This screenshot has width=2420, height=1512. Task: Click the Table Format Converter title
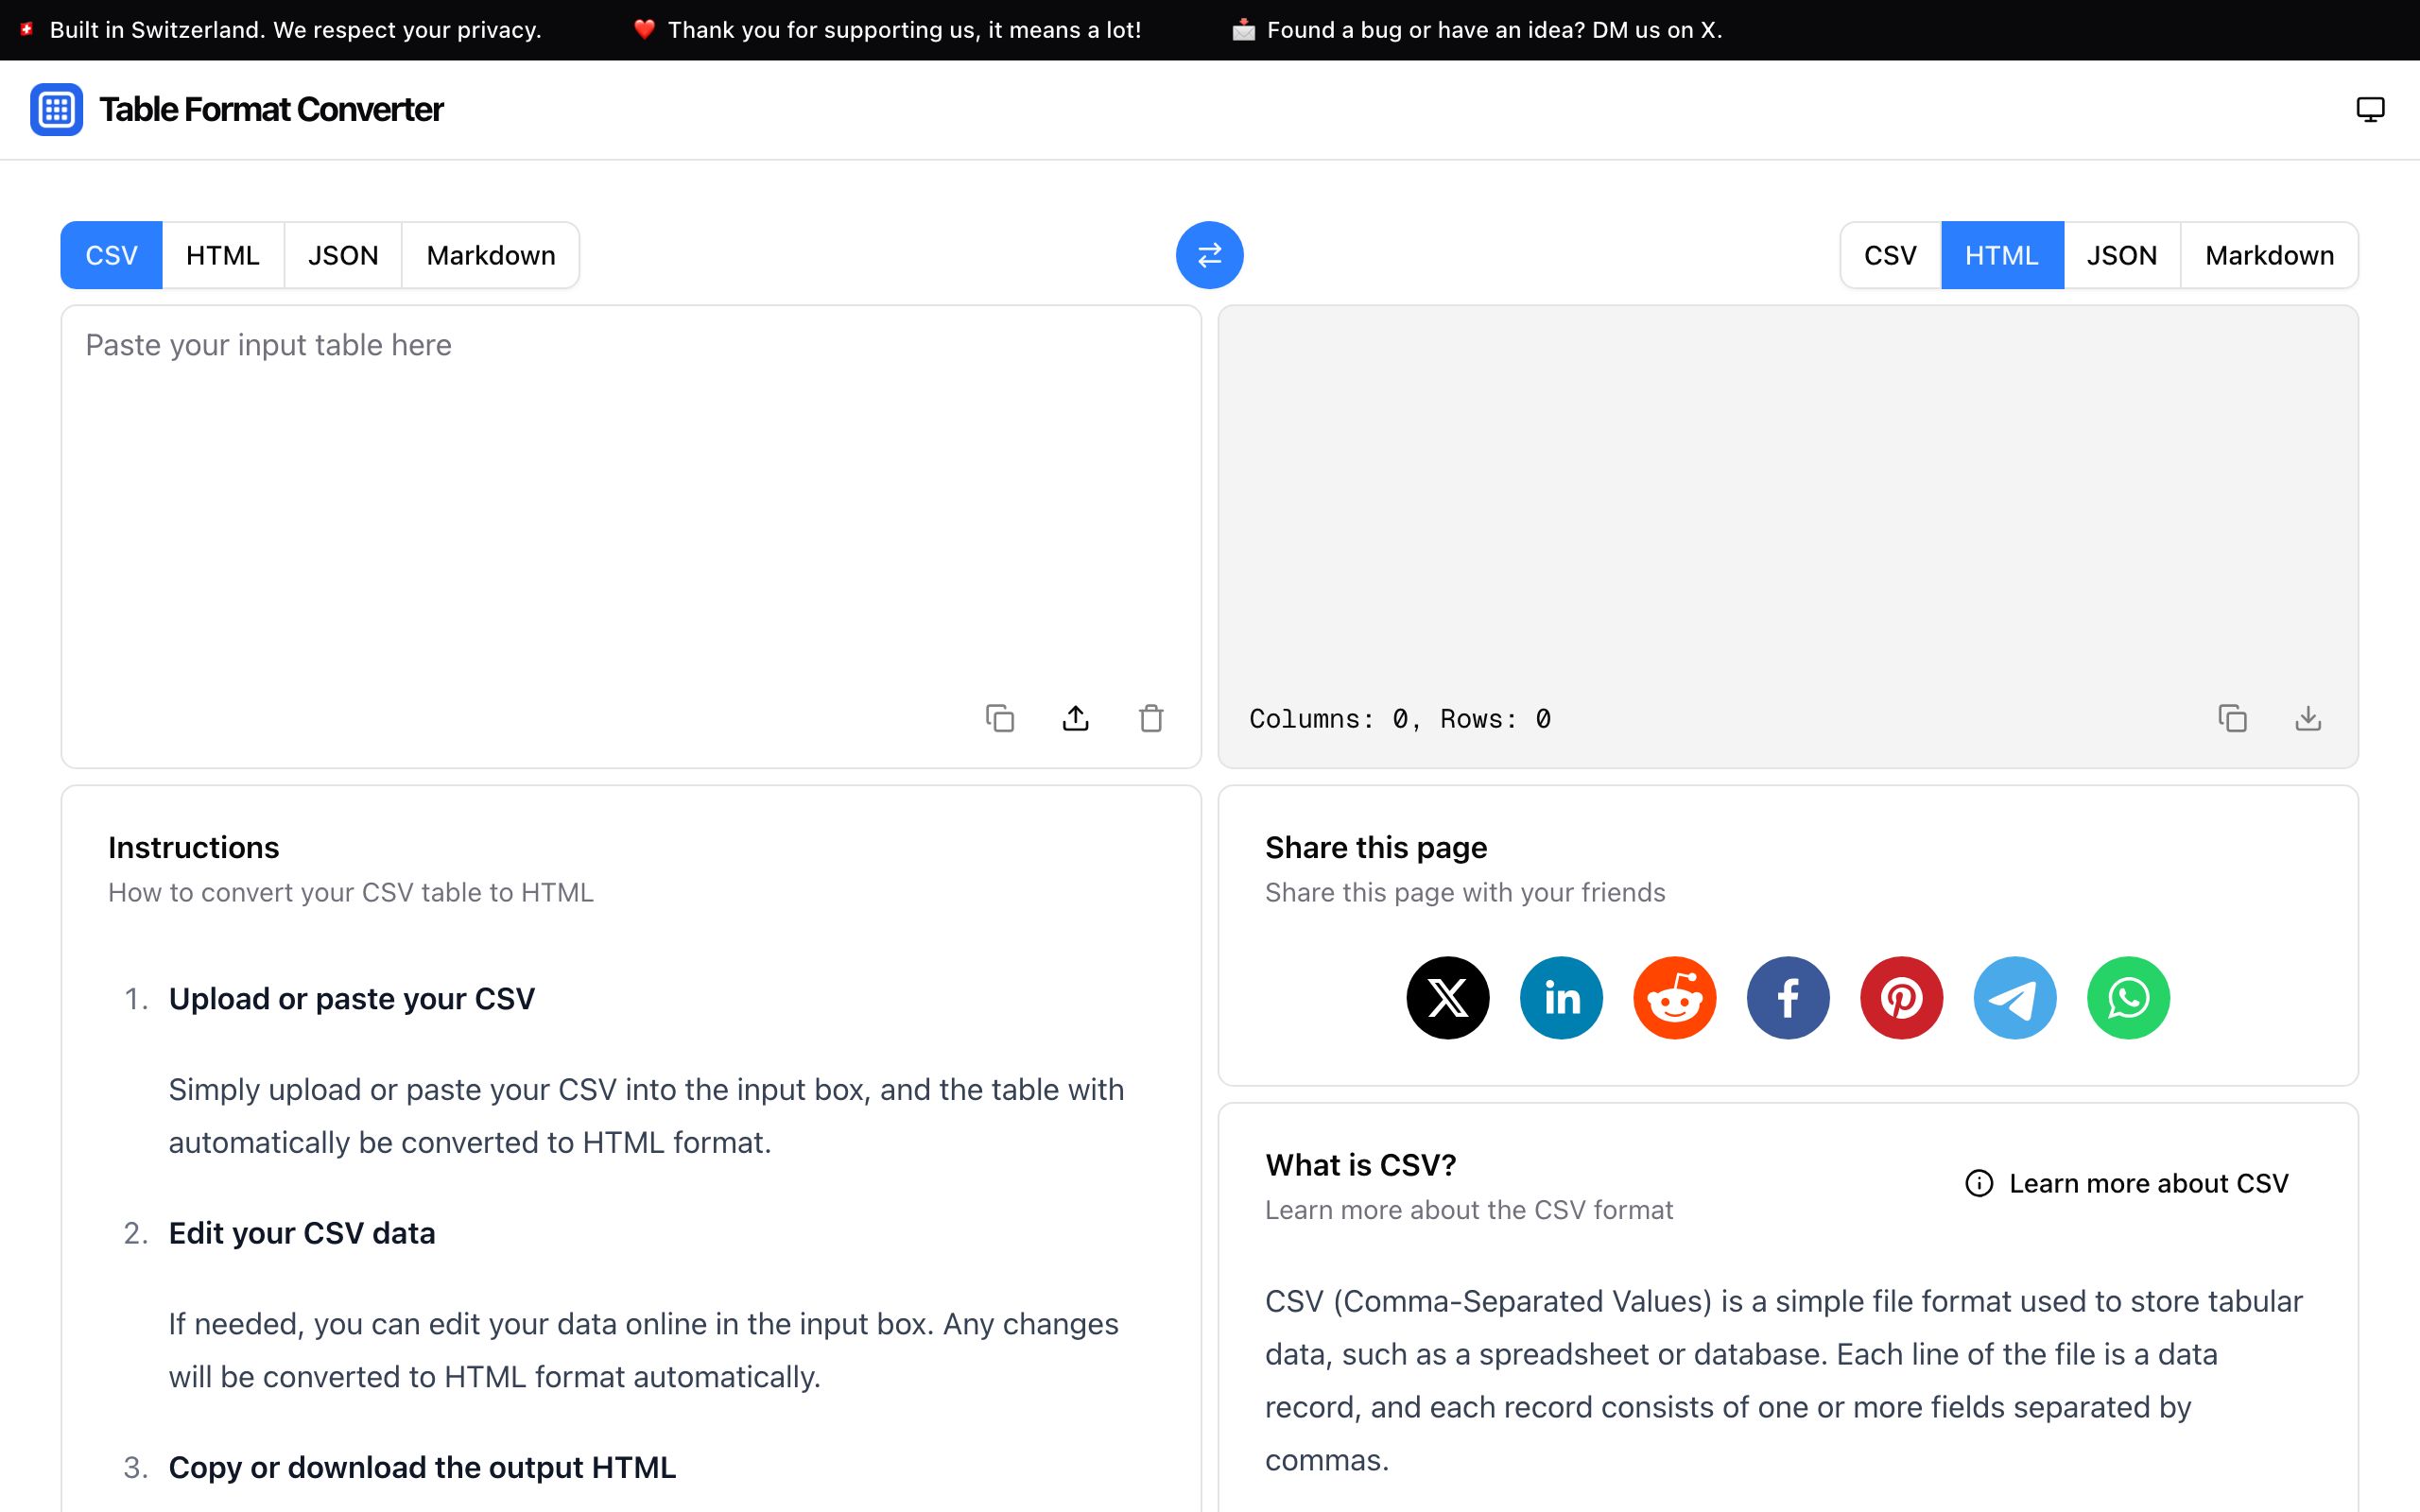pyautogui.click(x=271, y=109)
